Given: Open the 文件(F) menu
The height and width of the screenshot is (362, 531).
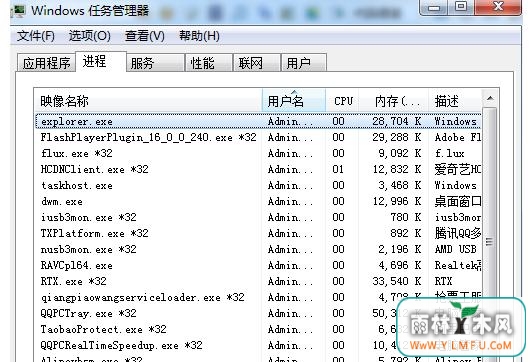Looking at the screenshot, I should [36, 36].
